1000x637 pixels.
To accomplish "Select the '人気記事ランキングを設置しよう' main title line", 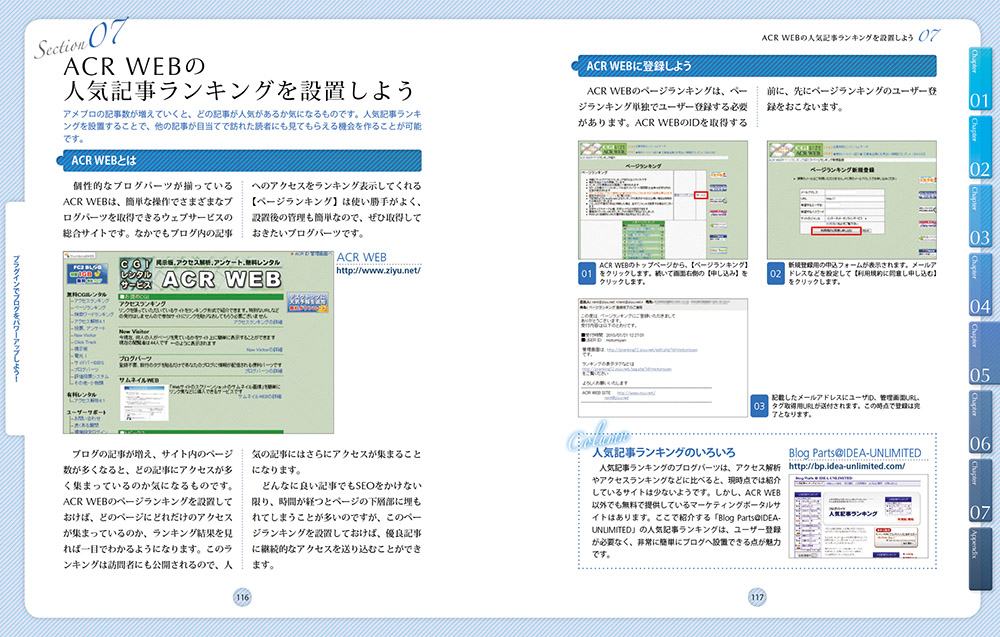I will click(x=240, y=91).
